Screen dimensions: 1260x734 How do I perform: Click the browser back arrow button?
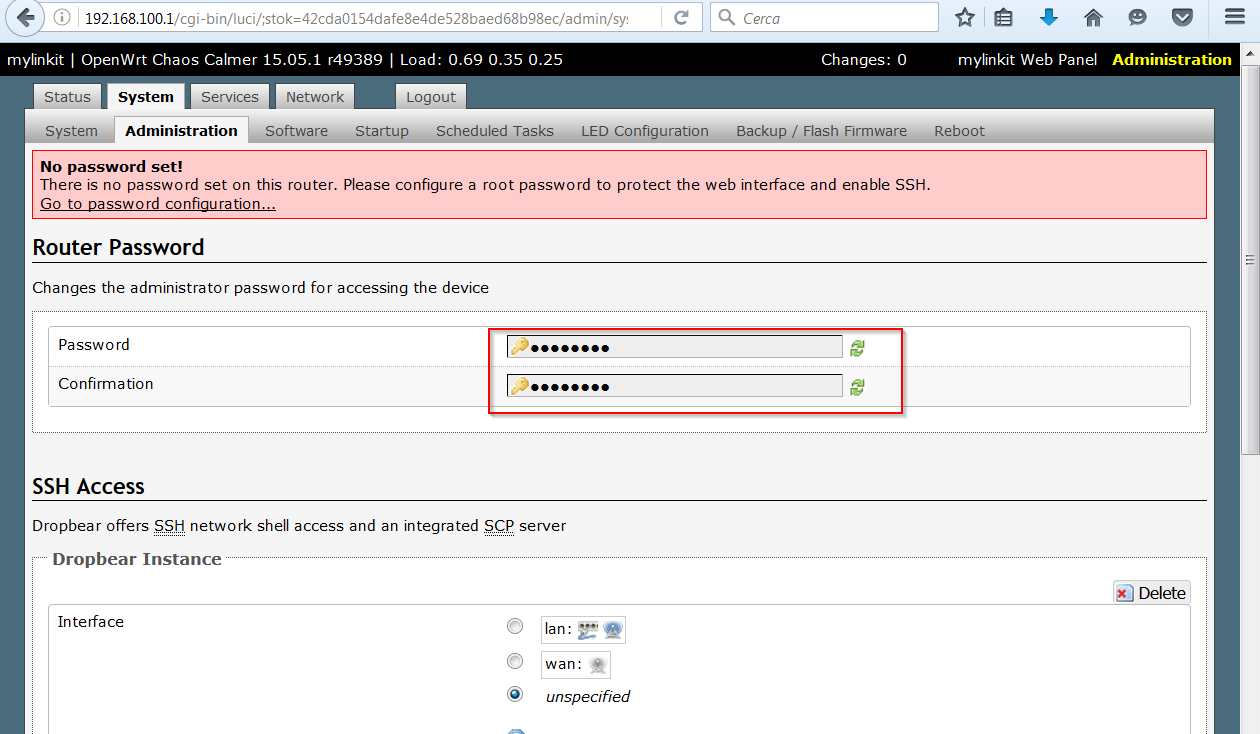pyautogui.click(x=24, y=17)
